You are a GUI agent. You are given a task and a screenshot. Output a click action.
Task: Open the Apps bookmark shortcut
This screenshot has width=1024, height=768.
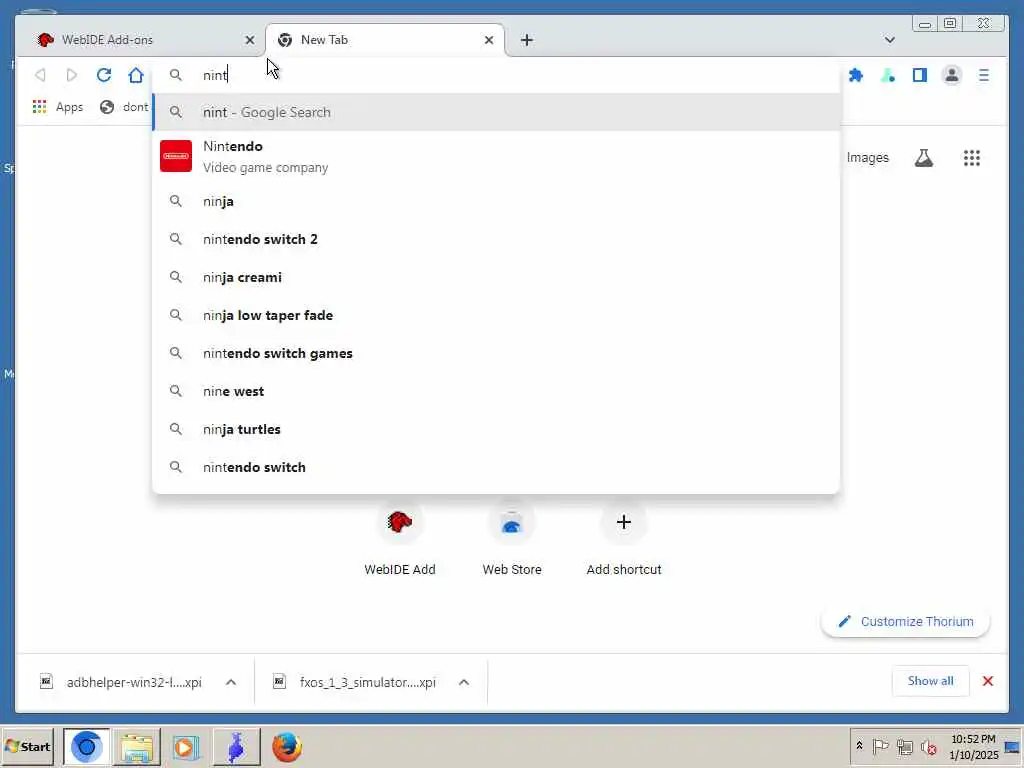click(x=57, y=106)
